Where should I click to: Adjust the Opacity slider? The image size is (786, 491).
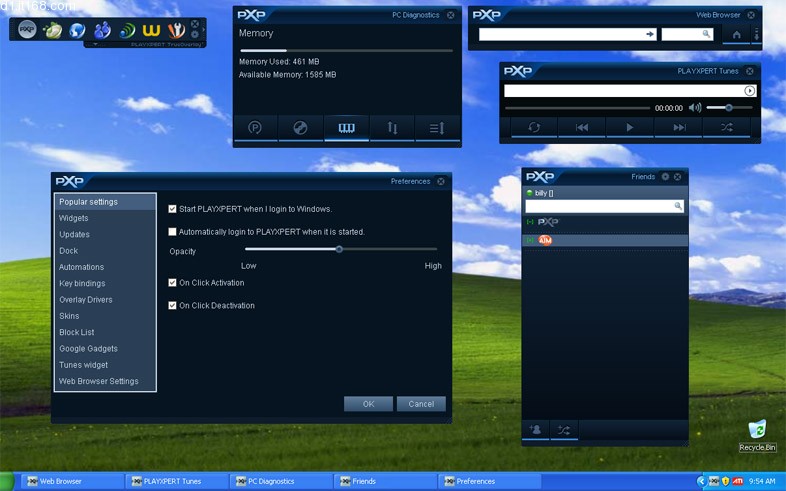339,249
